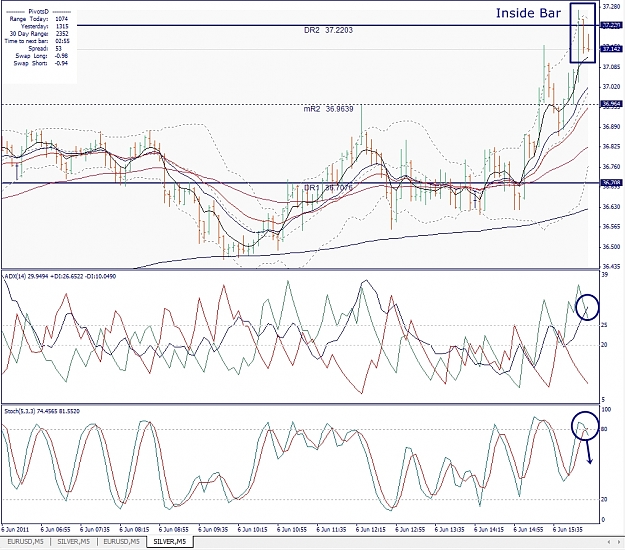Viewport: 625px width, 550px height.
Task: Click the 6 Jun 06:55 time axis label
Action: 55,530
